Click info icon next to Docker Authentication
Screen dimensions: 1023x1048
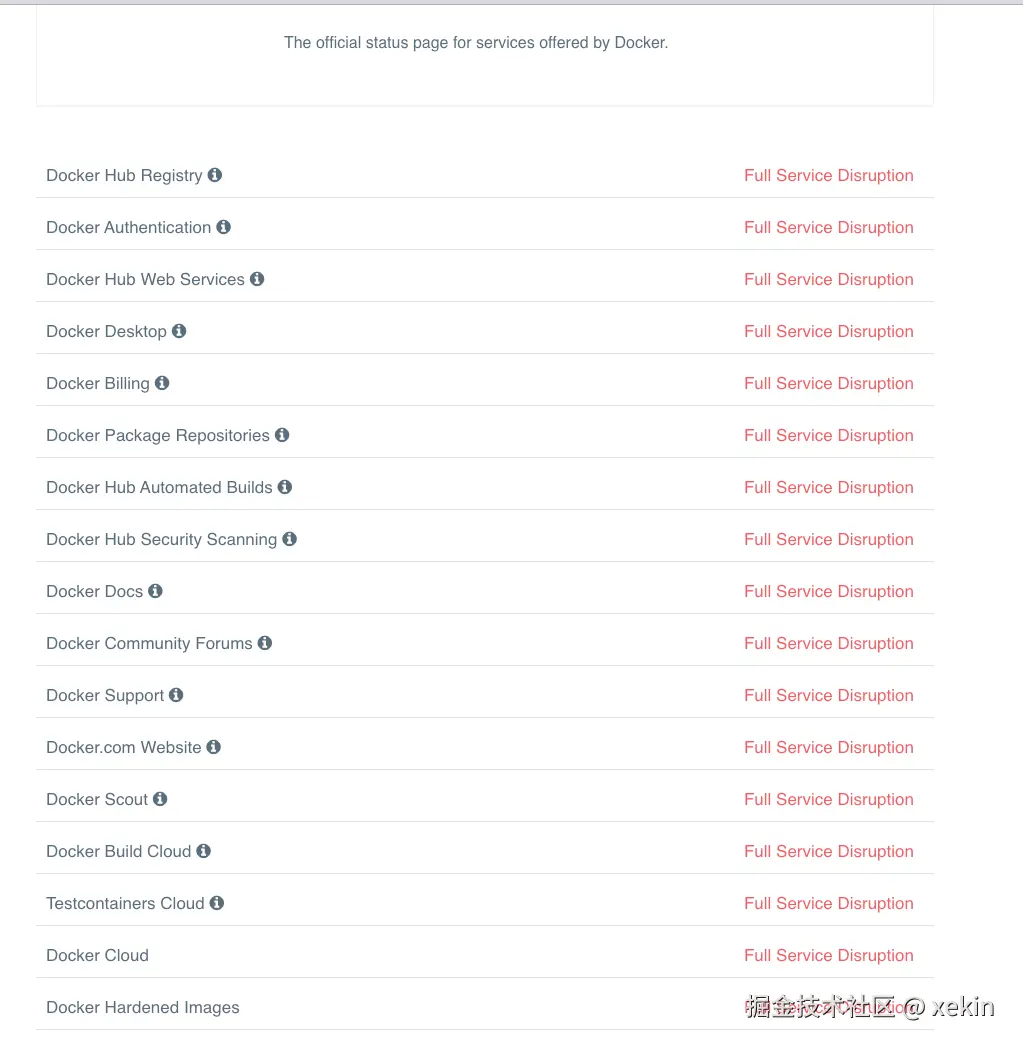(224, 227)
